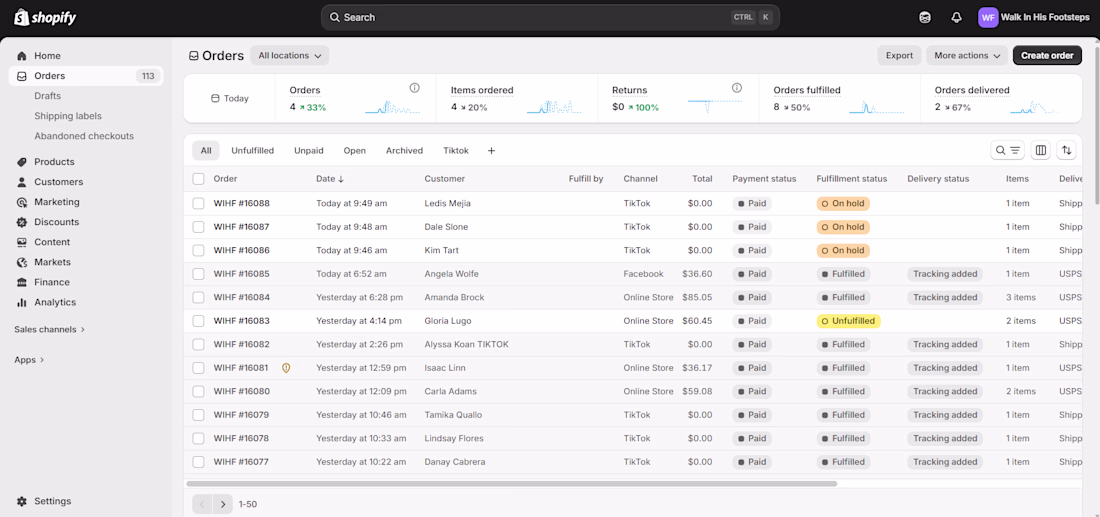Image resolution: width=1100 pixels, height=517 pixels.
Task: Click the Unfulfilled status badge
Action: (x=848, y=321)
